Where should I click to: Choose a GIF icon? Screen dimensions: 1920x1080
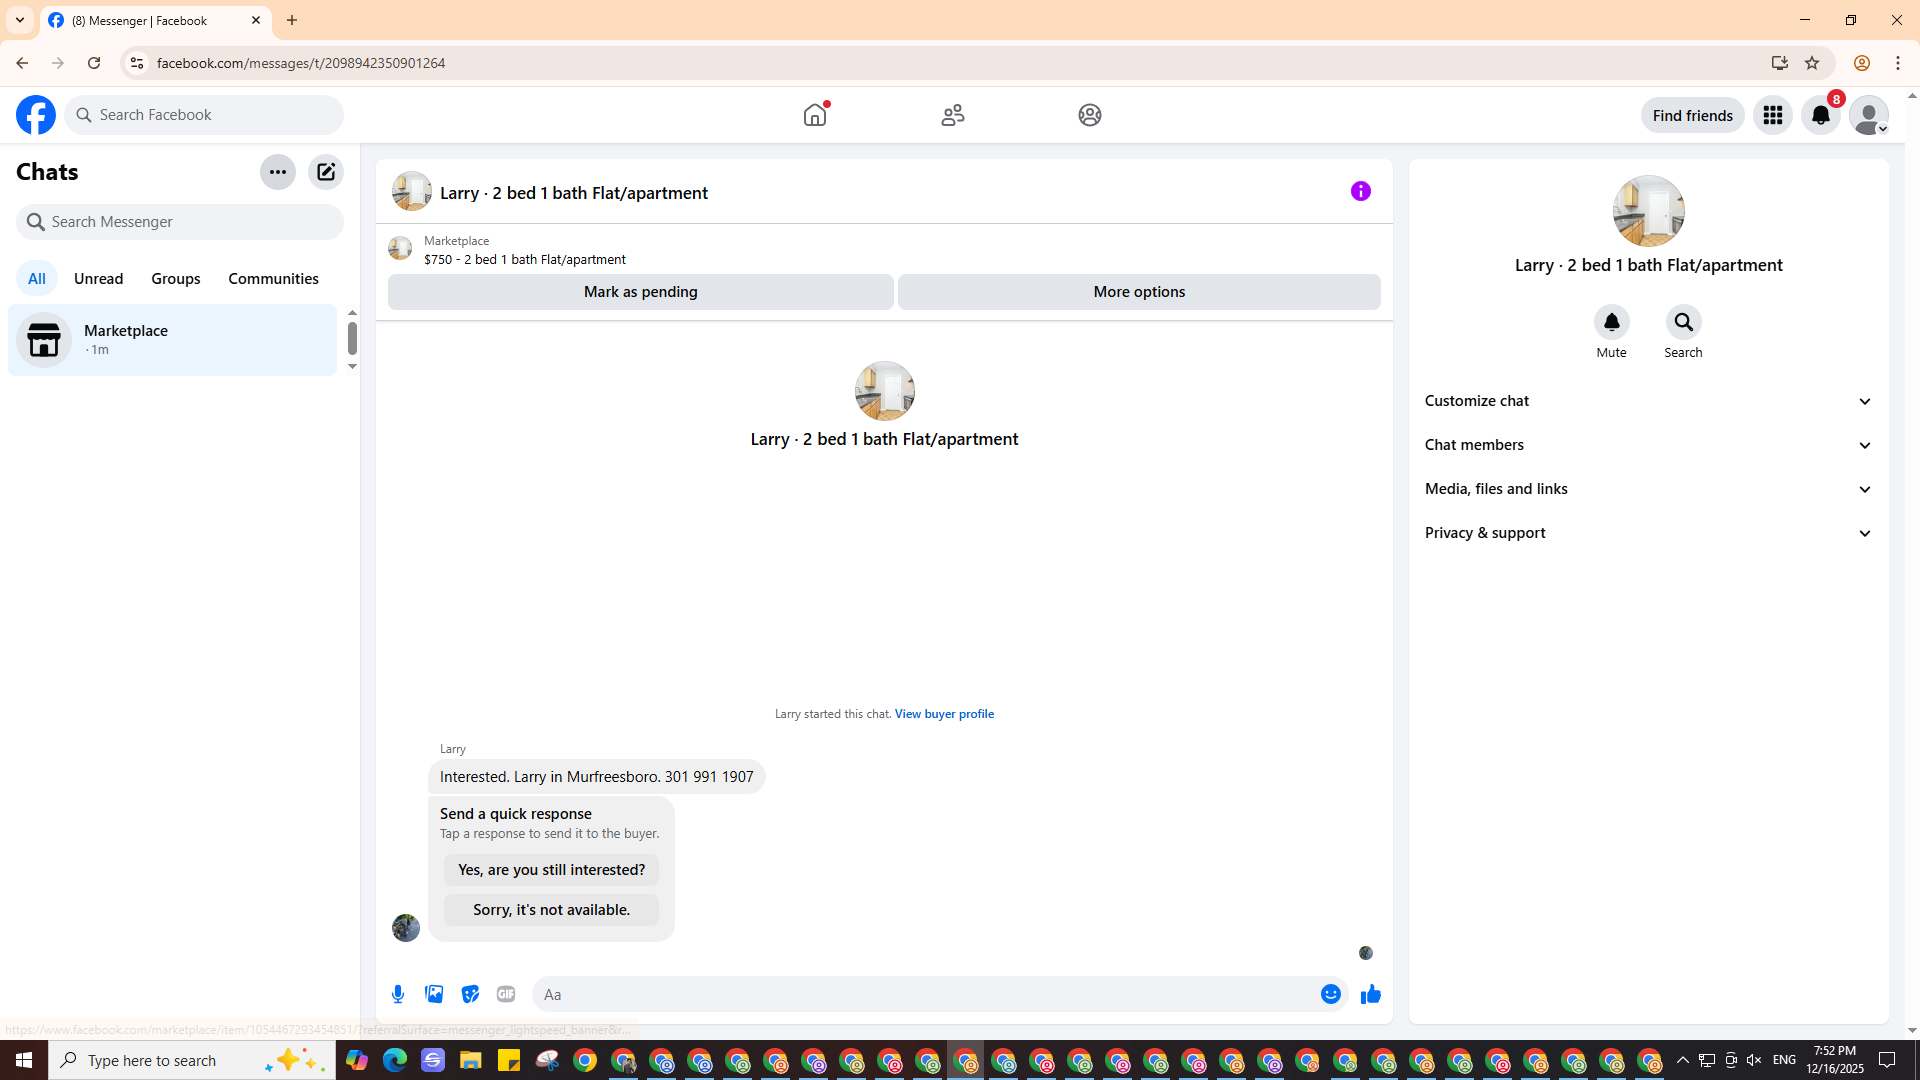pos(506,994)
